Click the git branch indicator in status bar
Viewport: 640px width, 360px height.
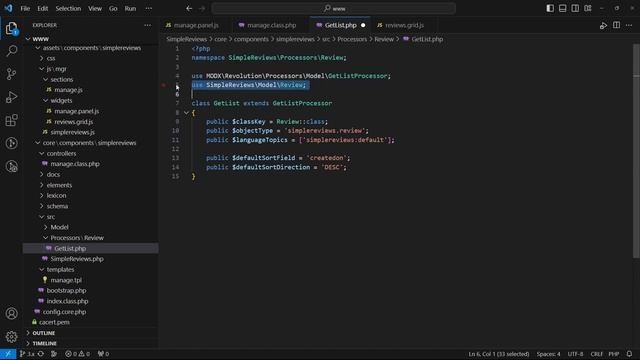[x=27, y=354]
